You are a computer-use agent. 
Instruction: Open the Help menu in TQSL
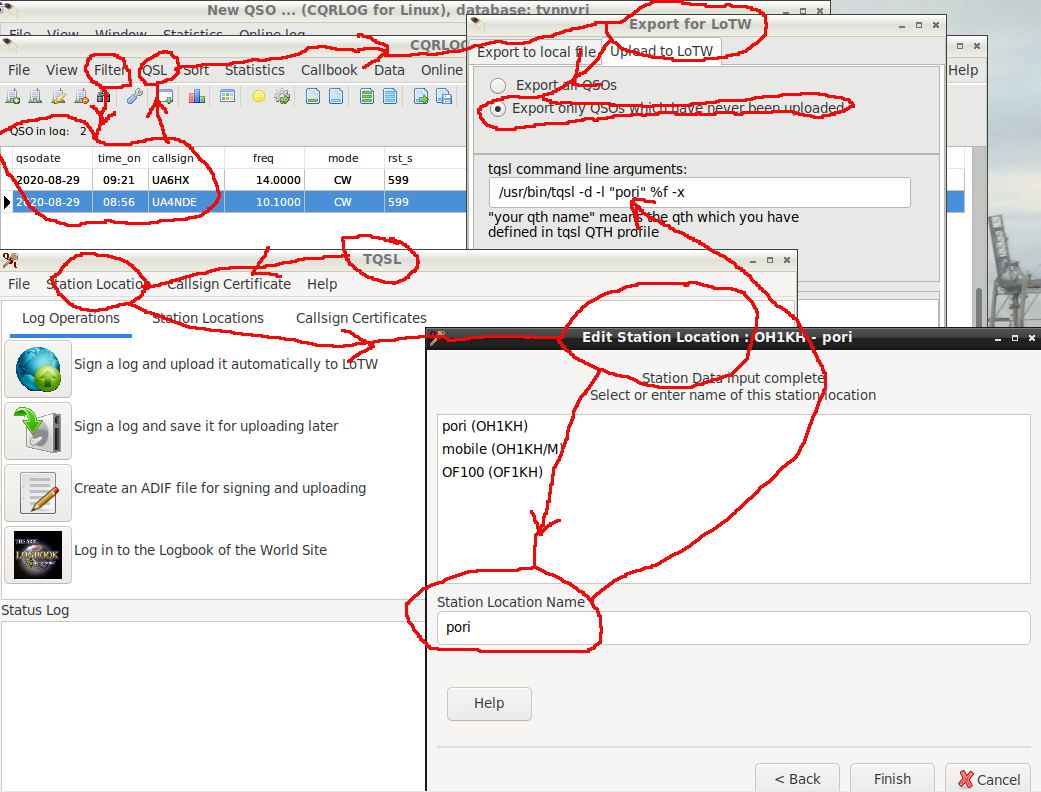pos(322,284)
